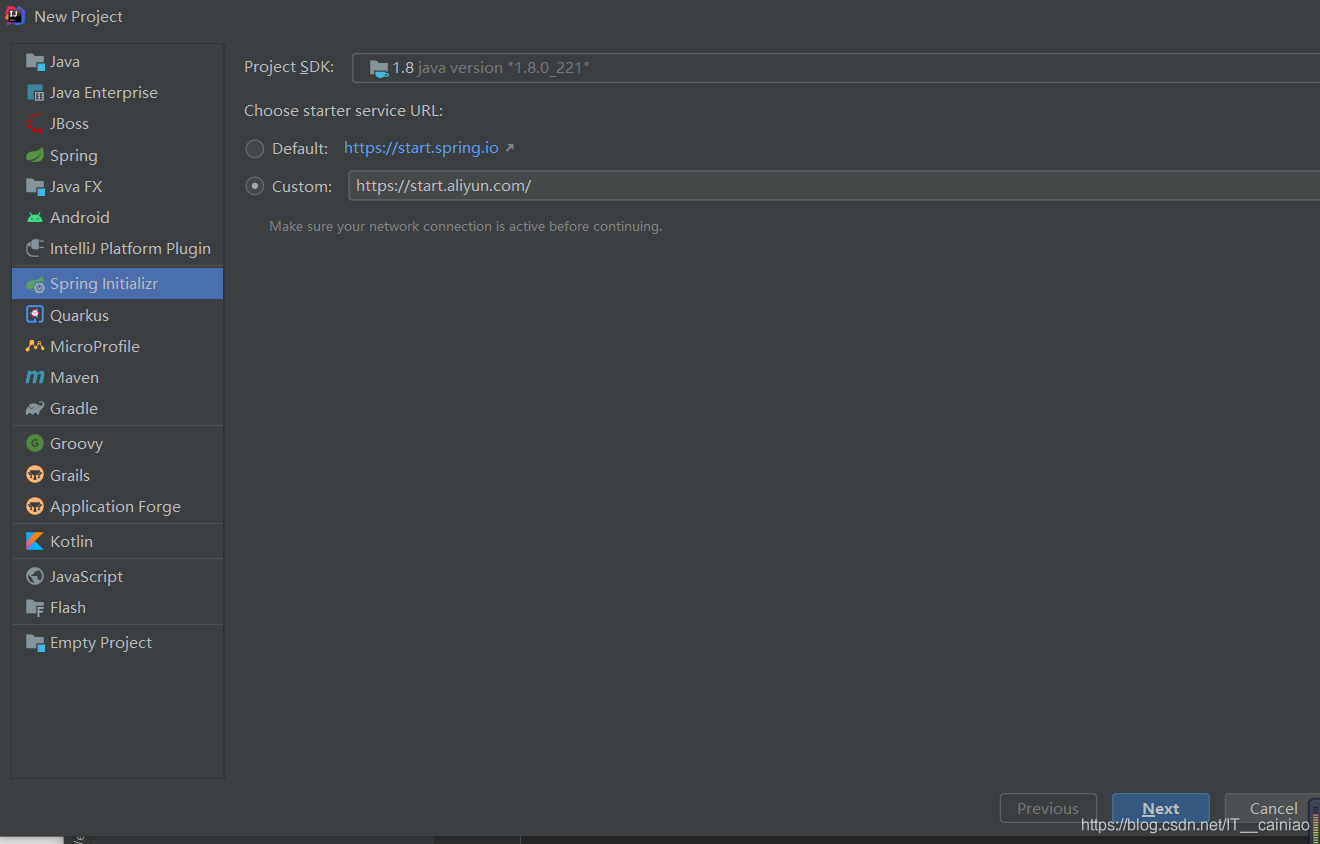Click the Groovy green circle icon
1320x844 pixels.
coord(35,444)
